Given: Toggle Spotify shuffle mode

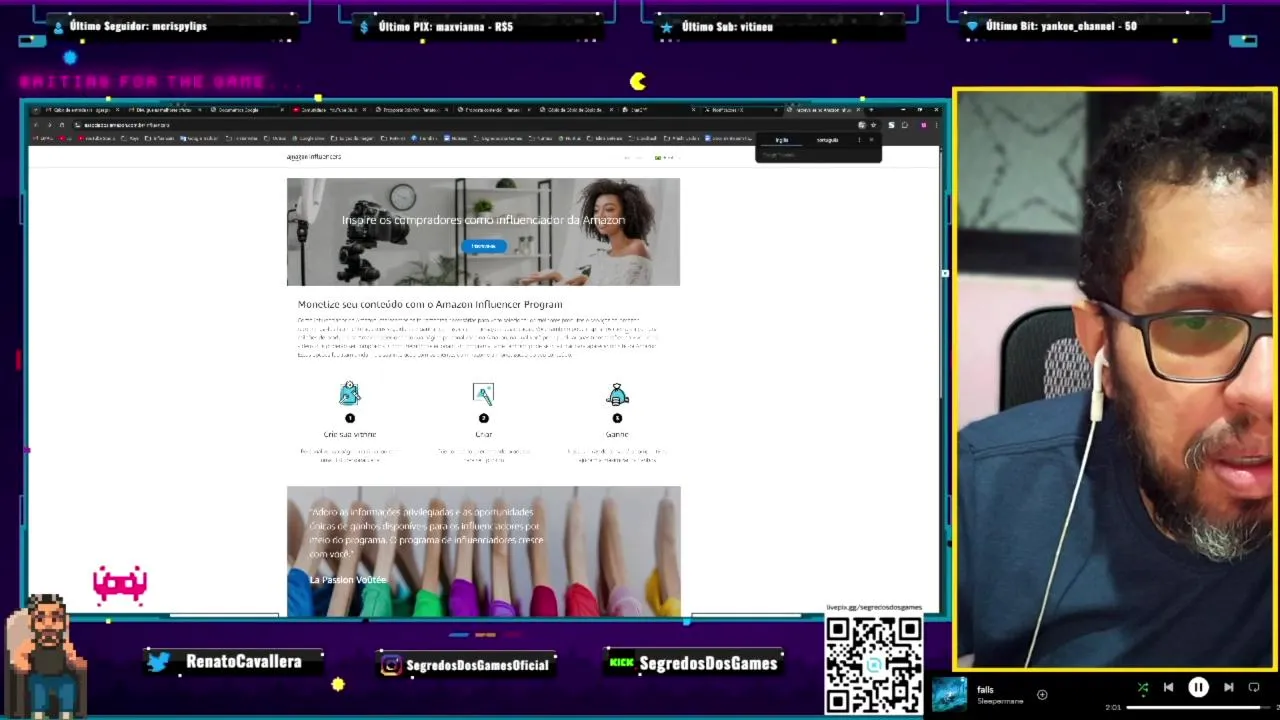Looking at the screenshot, I should tap(1142, 687).
